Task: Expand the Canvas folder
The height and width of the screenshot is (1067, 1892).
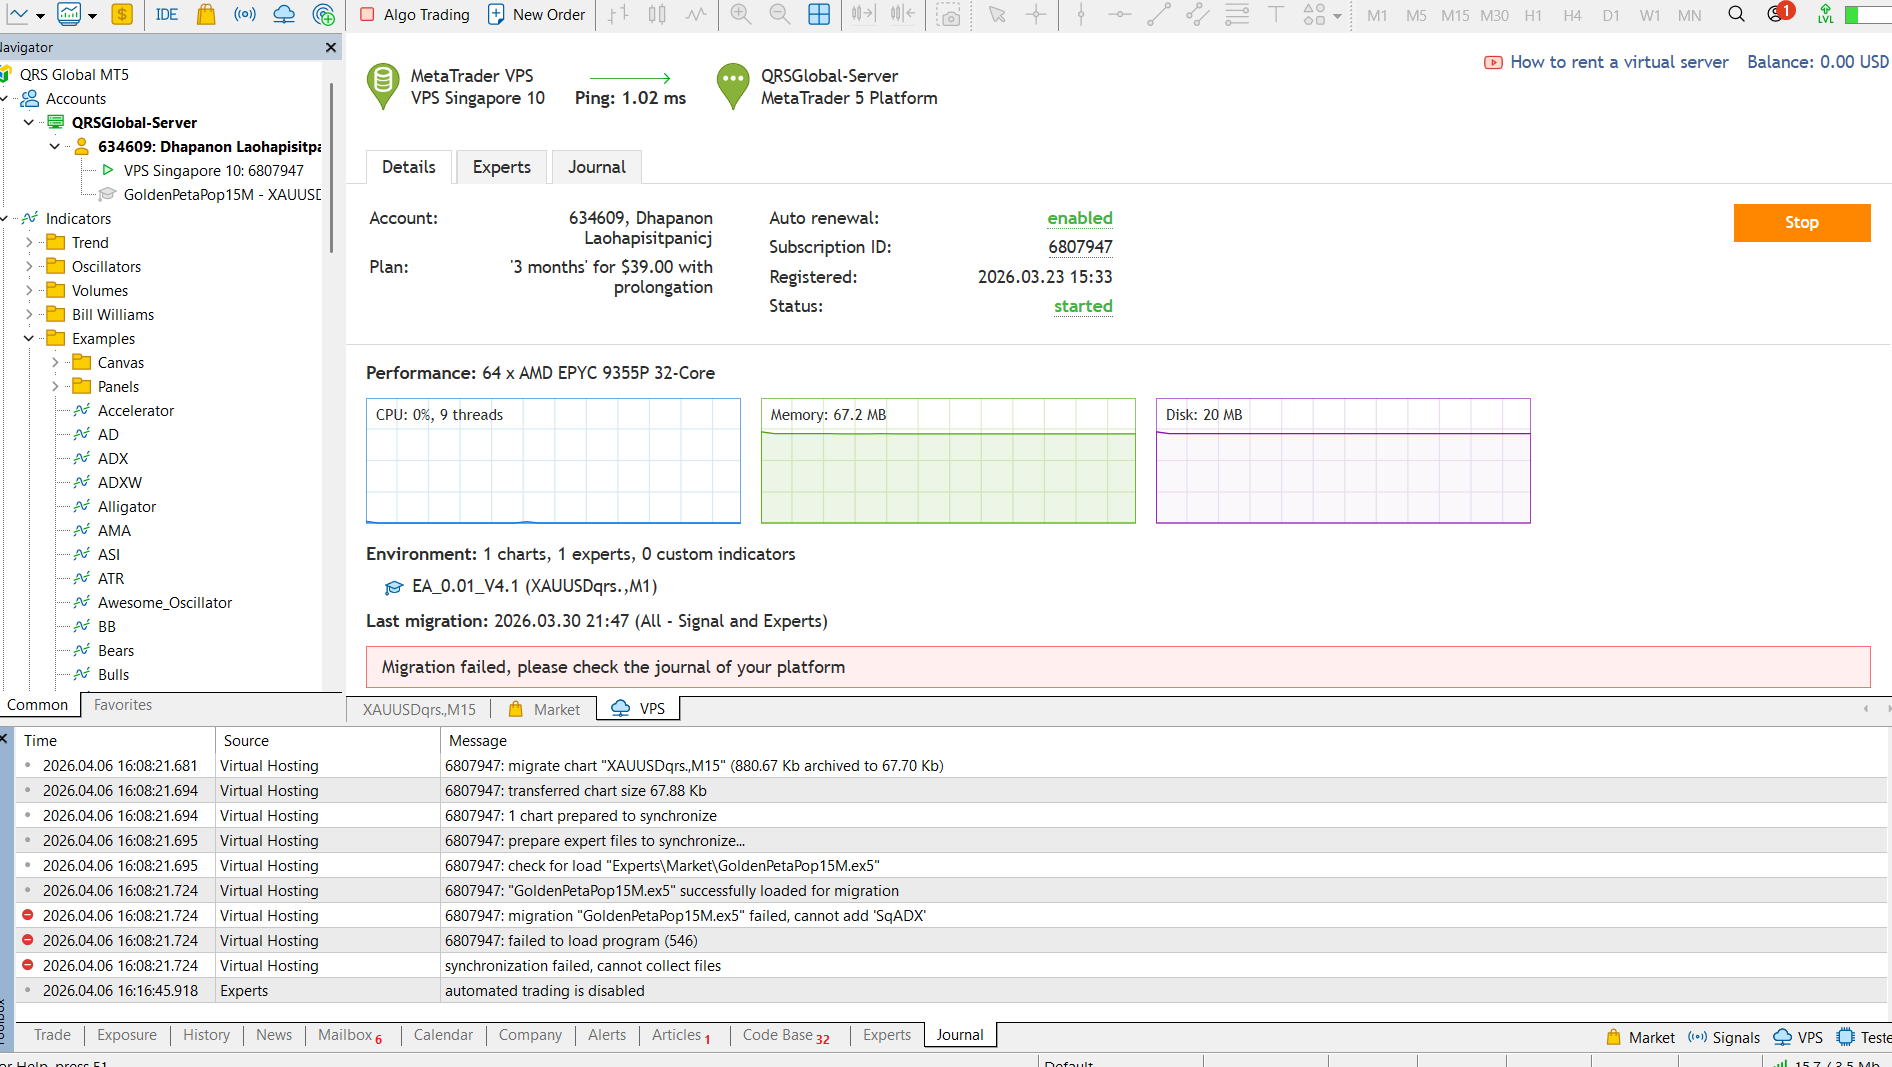Action: [55, 362]
